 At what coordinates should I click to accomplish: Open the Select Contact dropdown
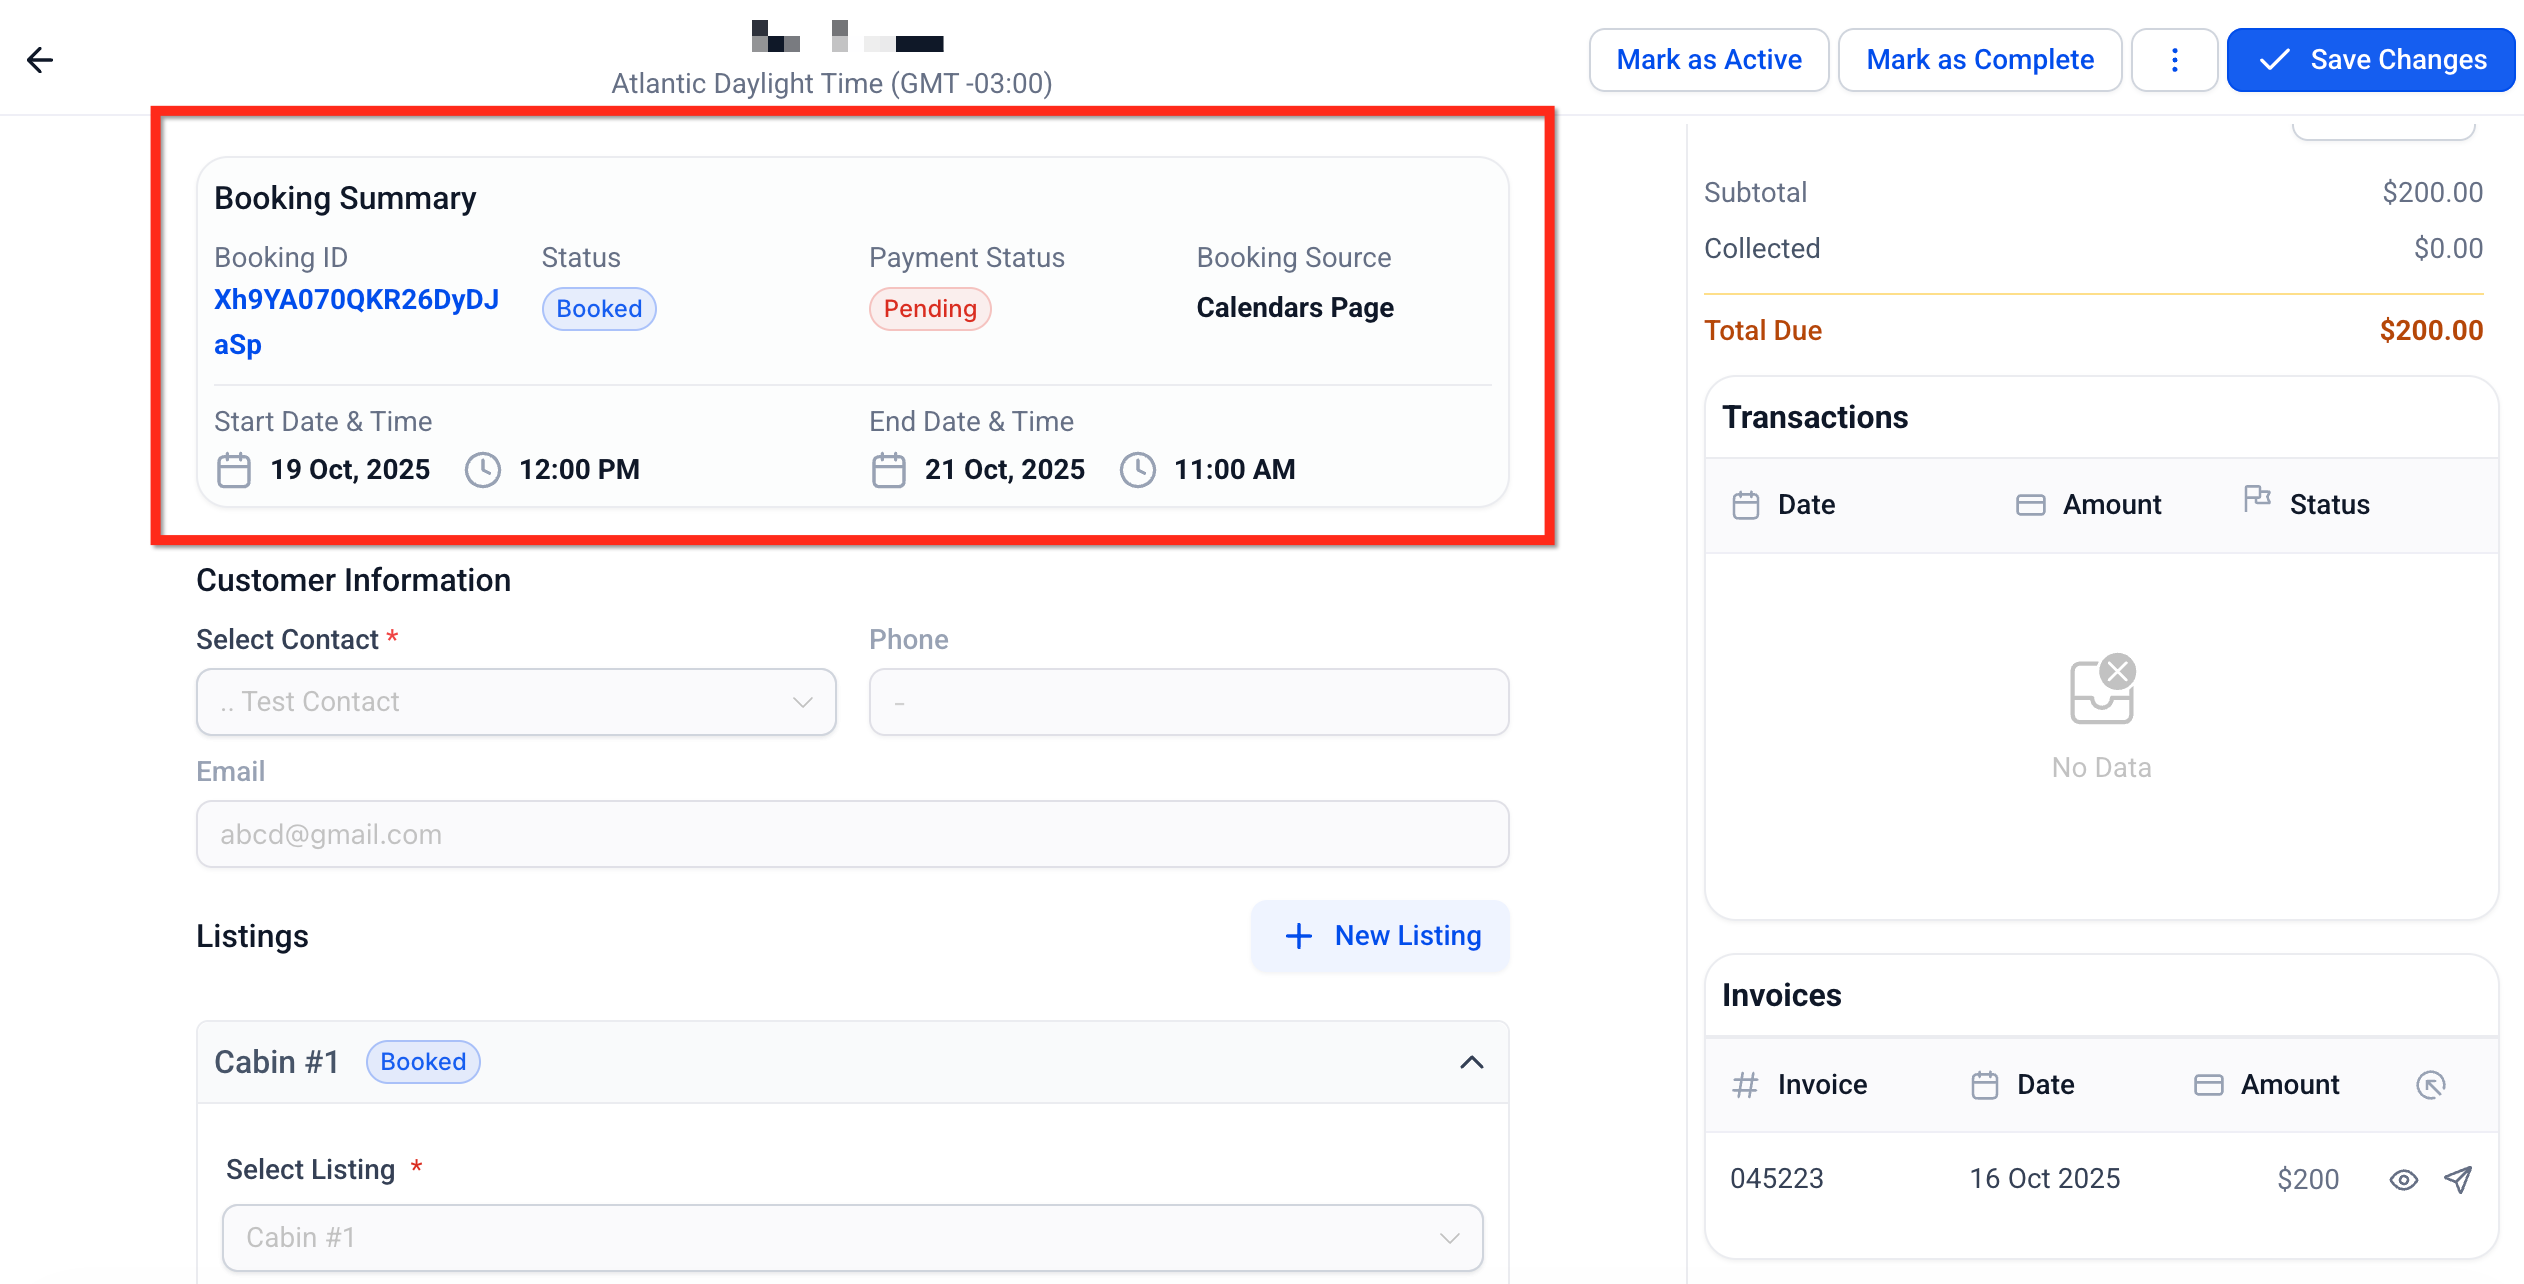pos(516,702)
